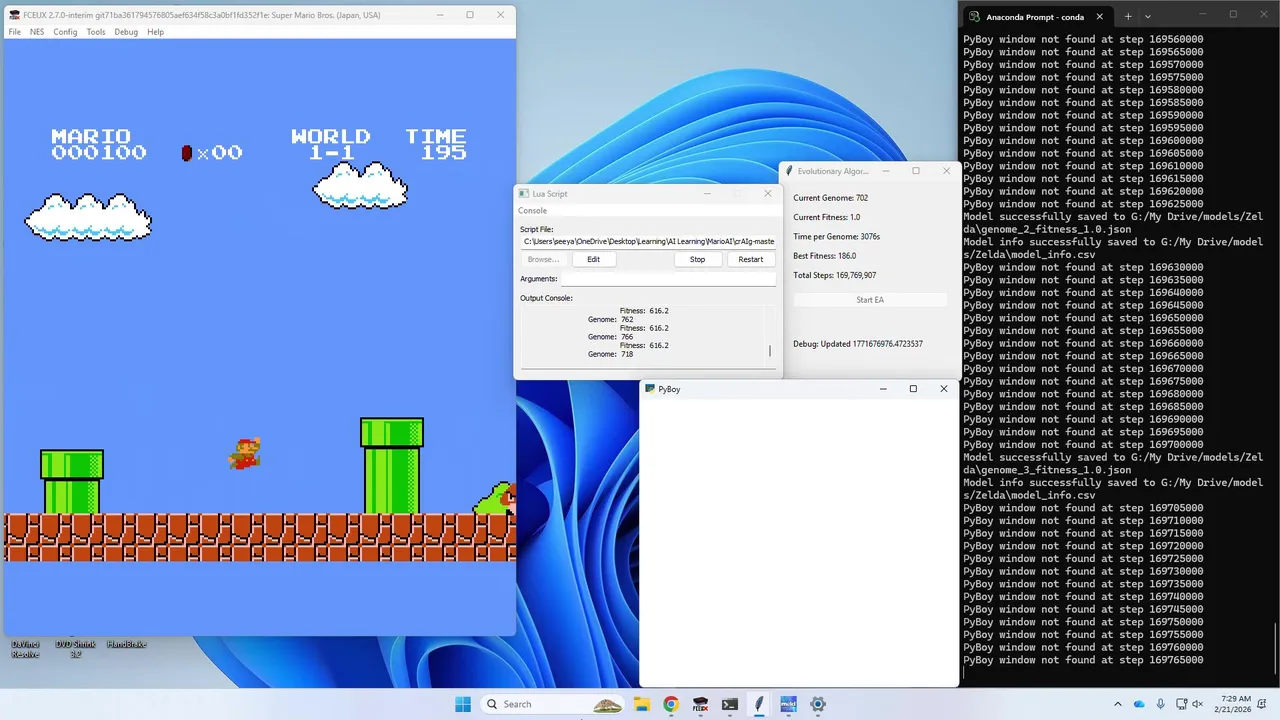This screenshot has width=1280, height=720.
Task: Click the network tray icon
Action: point(1181,704)
